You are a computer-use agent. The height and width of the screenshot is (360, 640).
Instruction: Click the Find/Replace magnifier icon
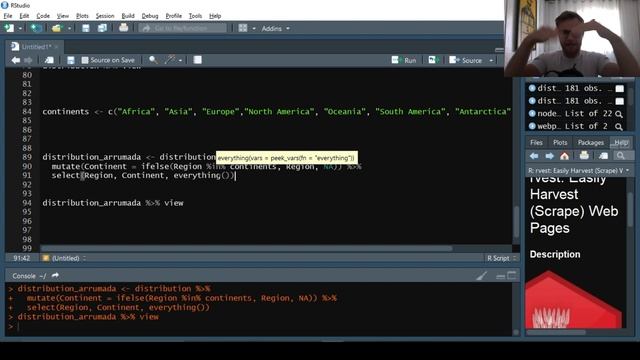[153, 60]
